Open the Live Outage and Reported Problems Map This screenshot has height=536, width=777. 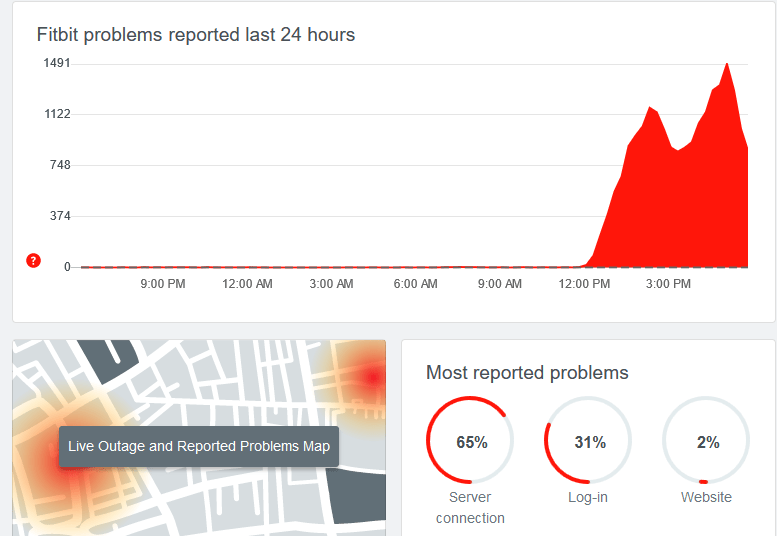(199, 446)
